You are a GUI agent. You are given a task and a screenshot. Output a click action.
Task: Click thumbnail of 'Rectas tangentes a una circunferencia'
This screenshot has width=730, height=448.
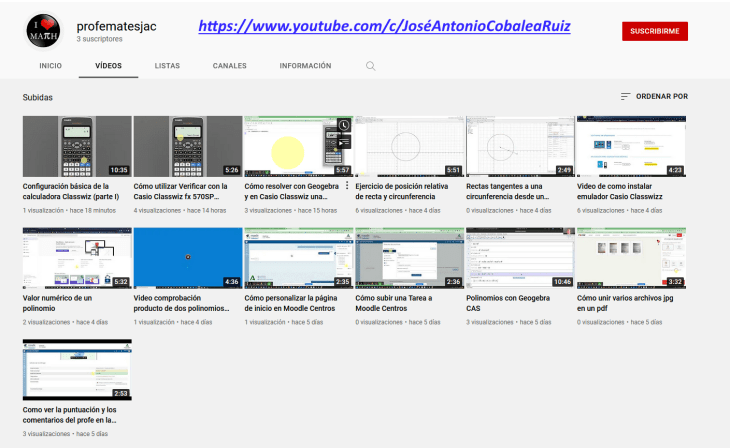coord(520,147)
